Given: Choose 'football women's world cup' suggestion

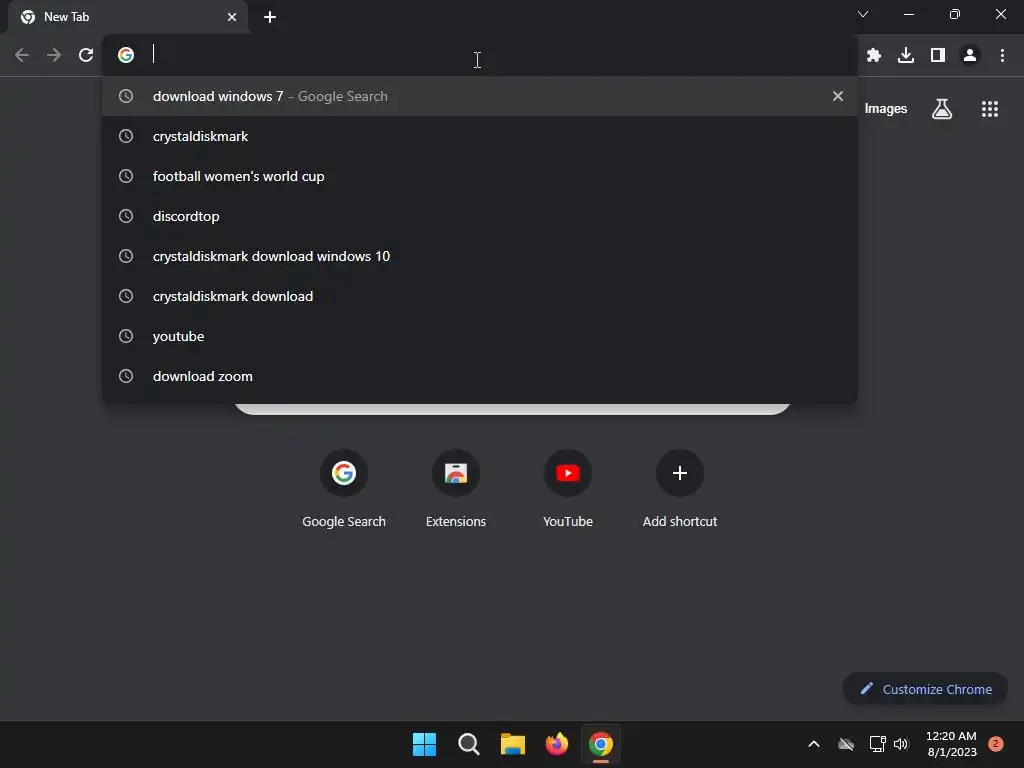Looking at the screenshot, I should click(x=479, y=176).
